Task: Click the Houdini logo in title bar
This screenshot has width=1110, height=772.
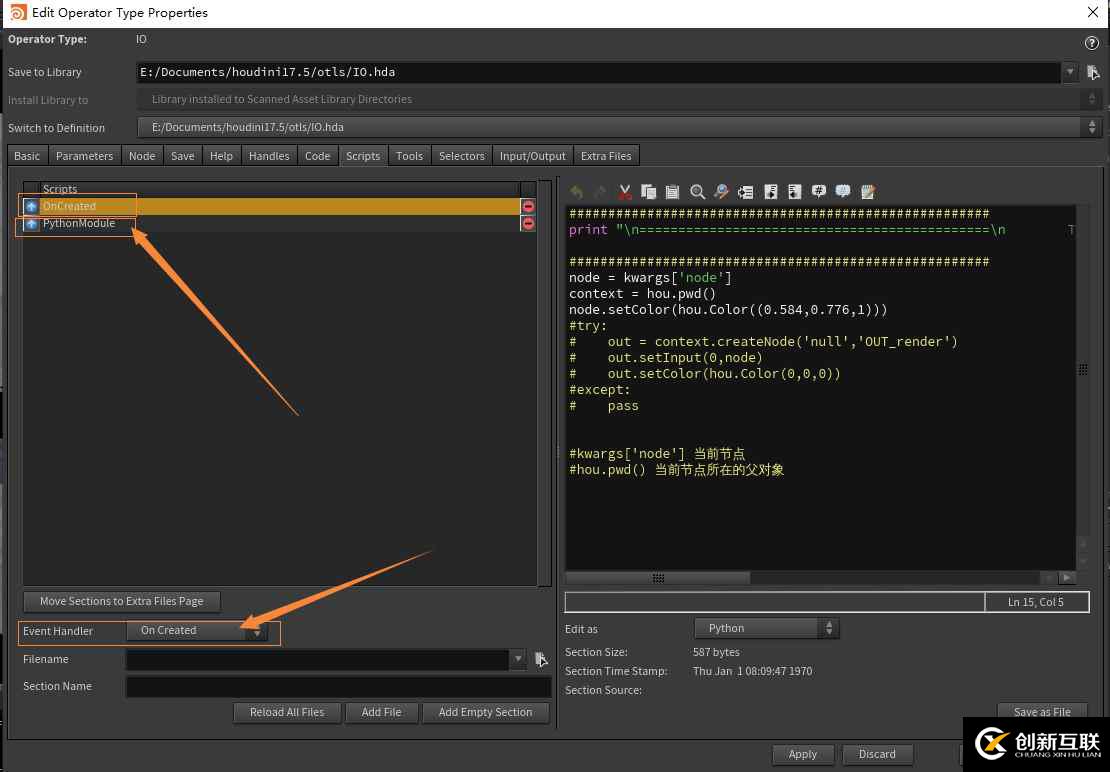Action: 18,12
